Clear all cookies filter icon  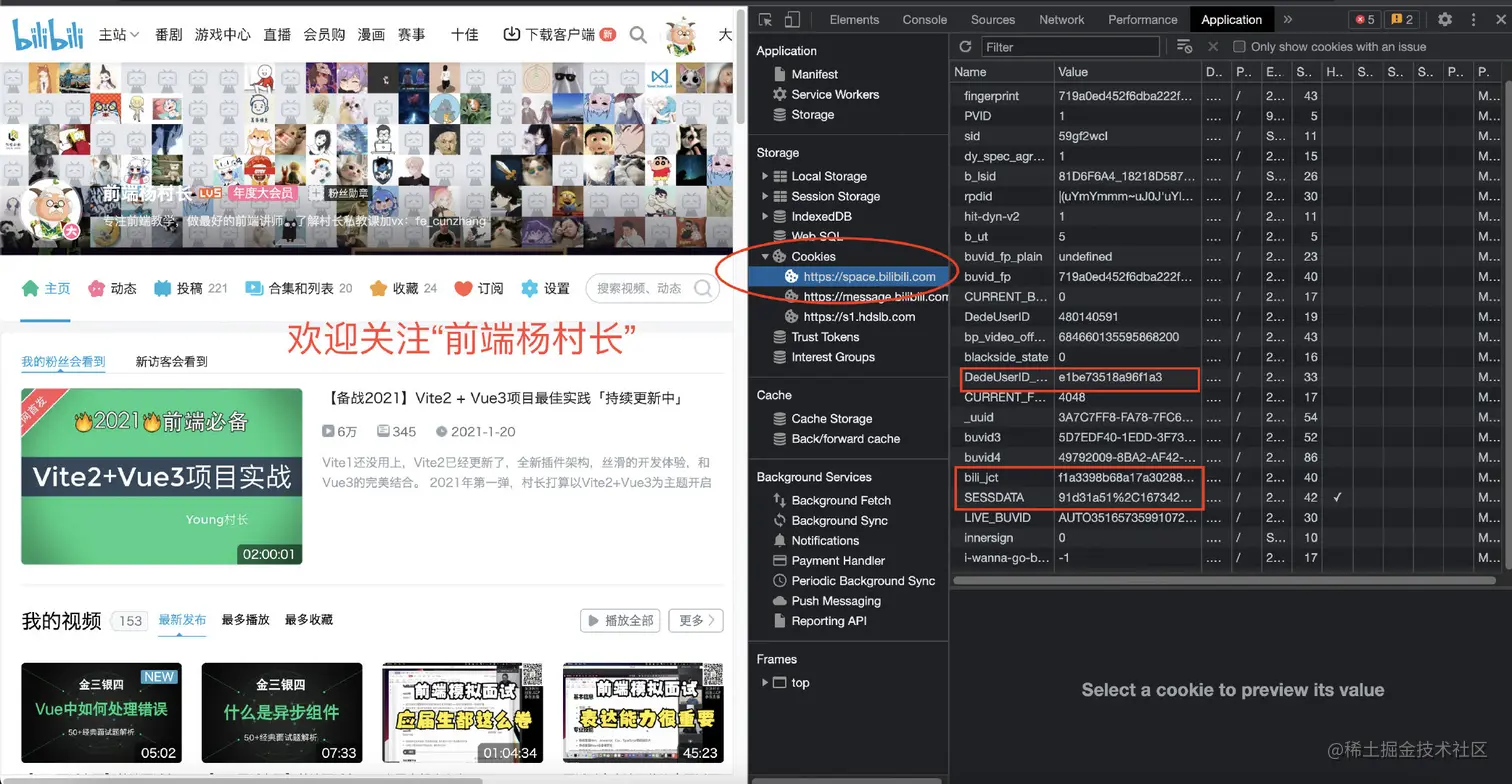pyautogui.click(x=1184, y=46)
